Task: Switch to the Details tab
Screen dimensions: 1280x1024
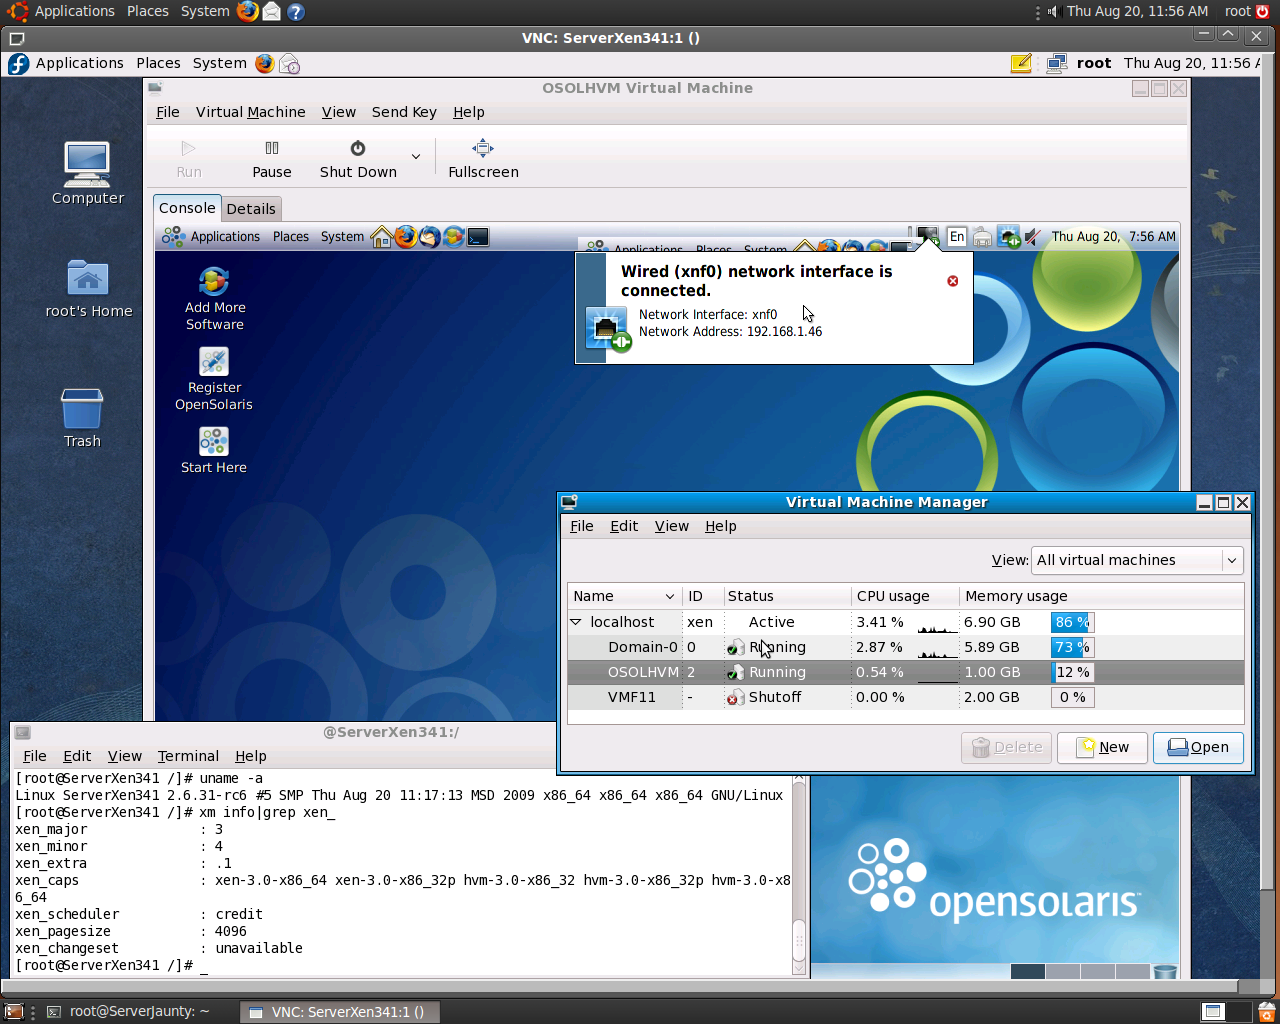Action: [251, 209]
